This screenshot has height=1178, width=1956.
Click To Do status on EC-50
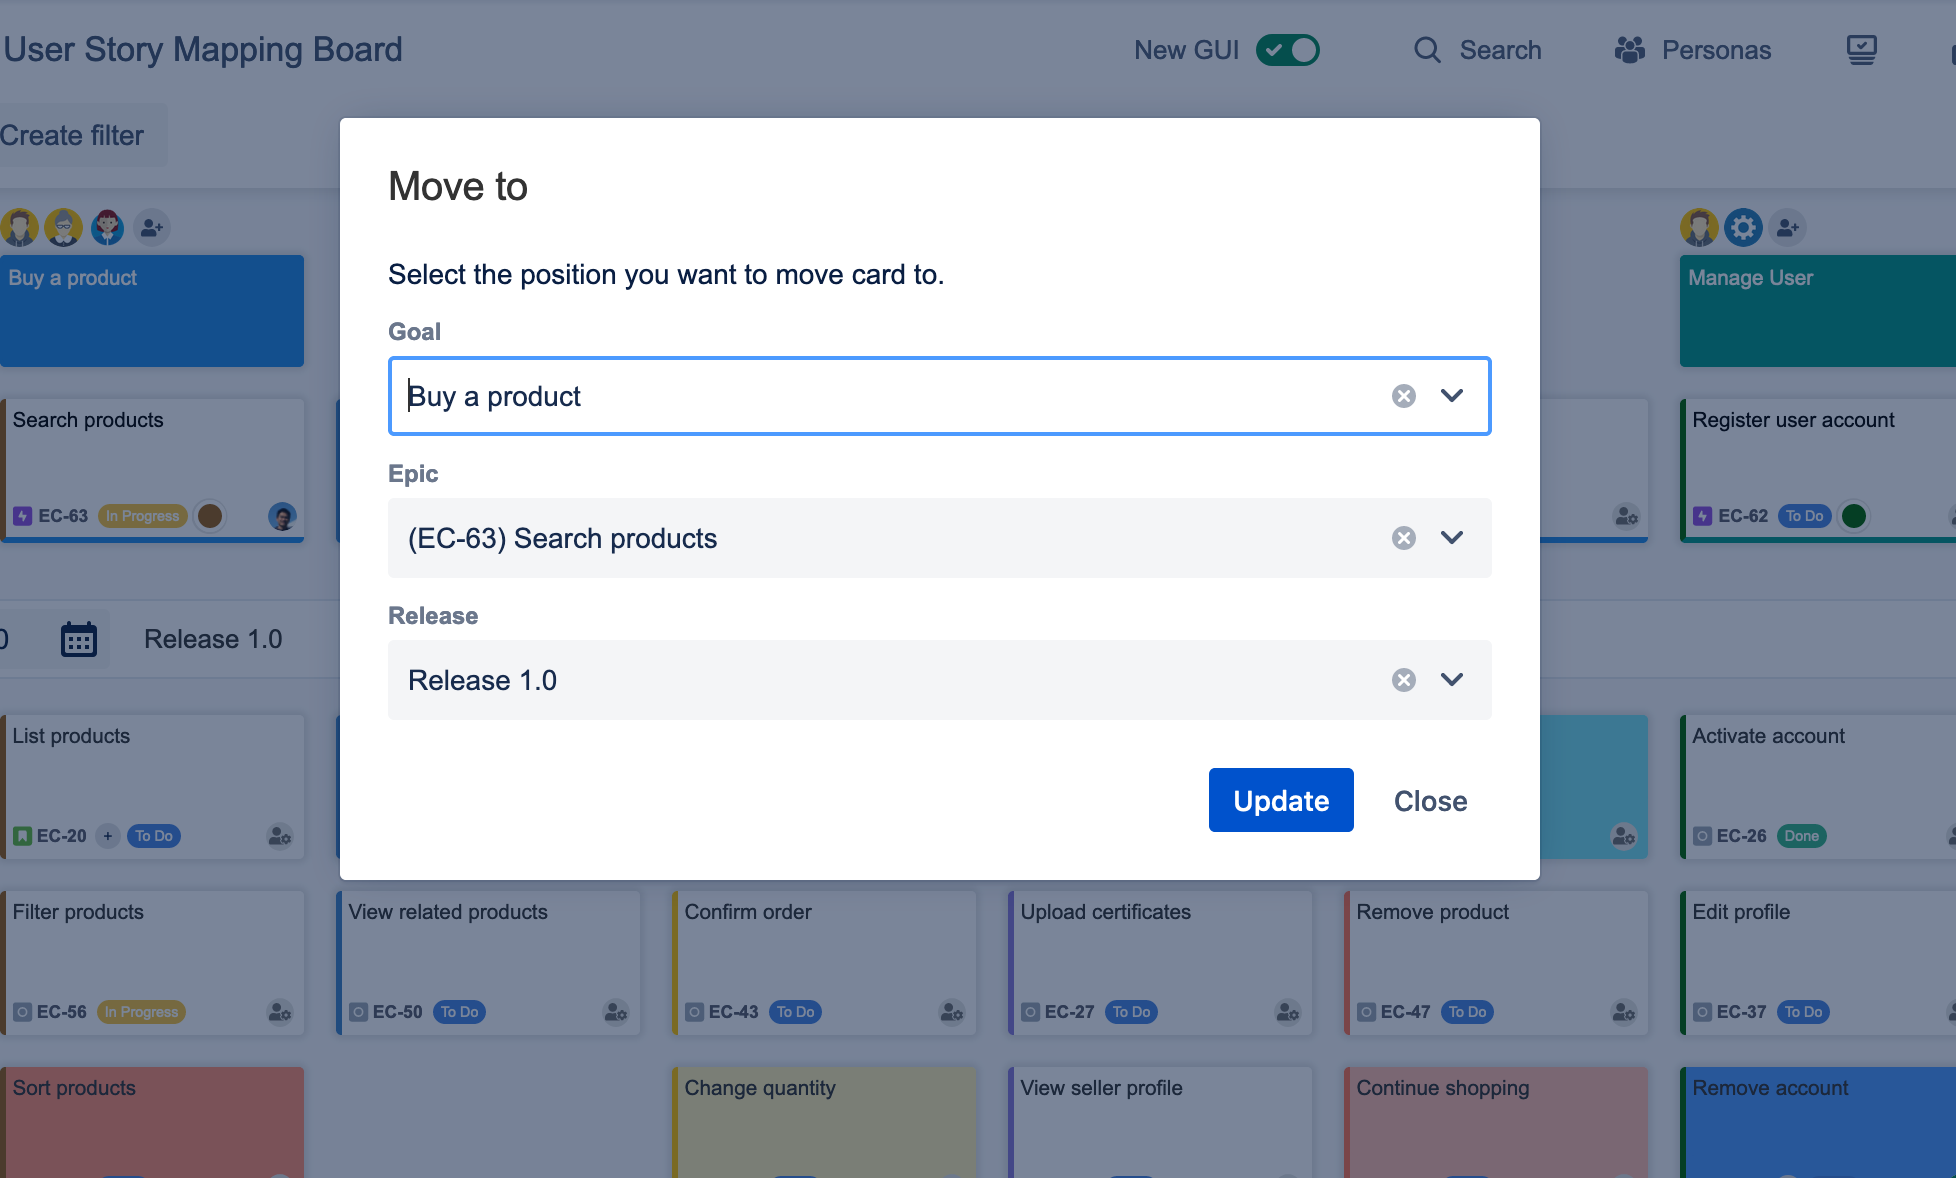coord(459,1012)
